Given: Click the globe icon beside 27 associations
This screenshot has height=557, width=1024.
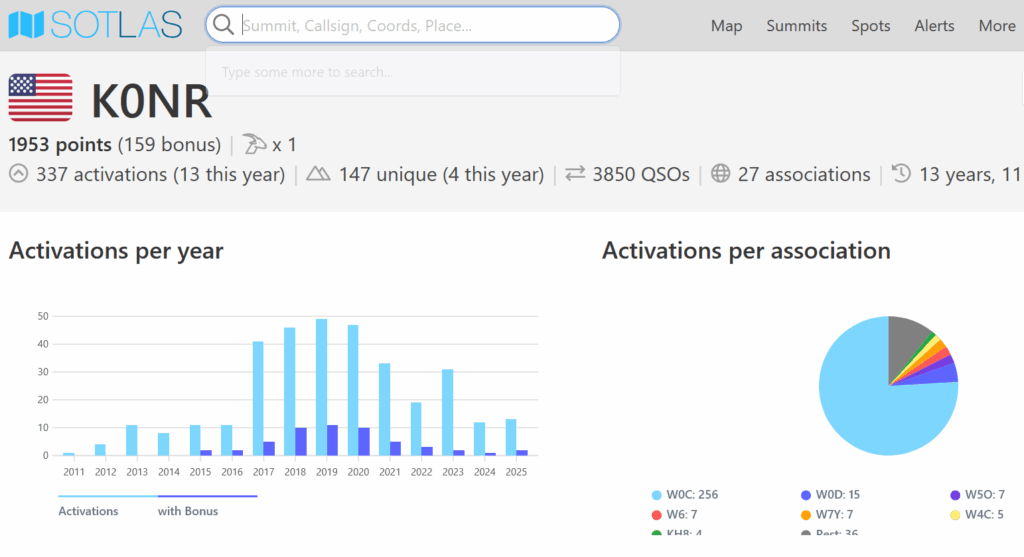Looking at the screenshot, I should (x=721, y=174).
